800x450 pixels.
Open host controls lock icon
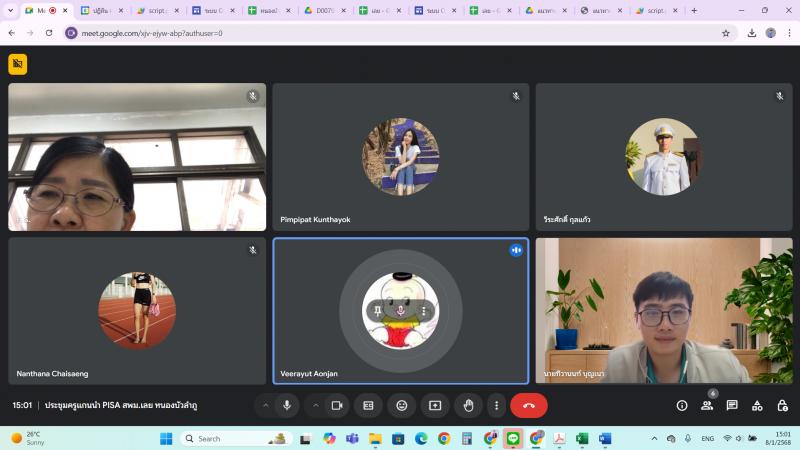(x=782, y=406)
